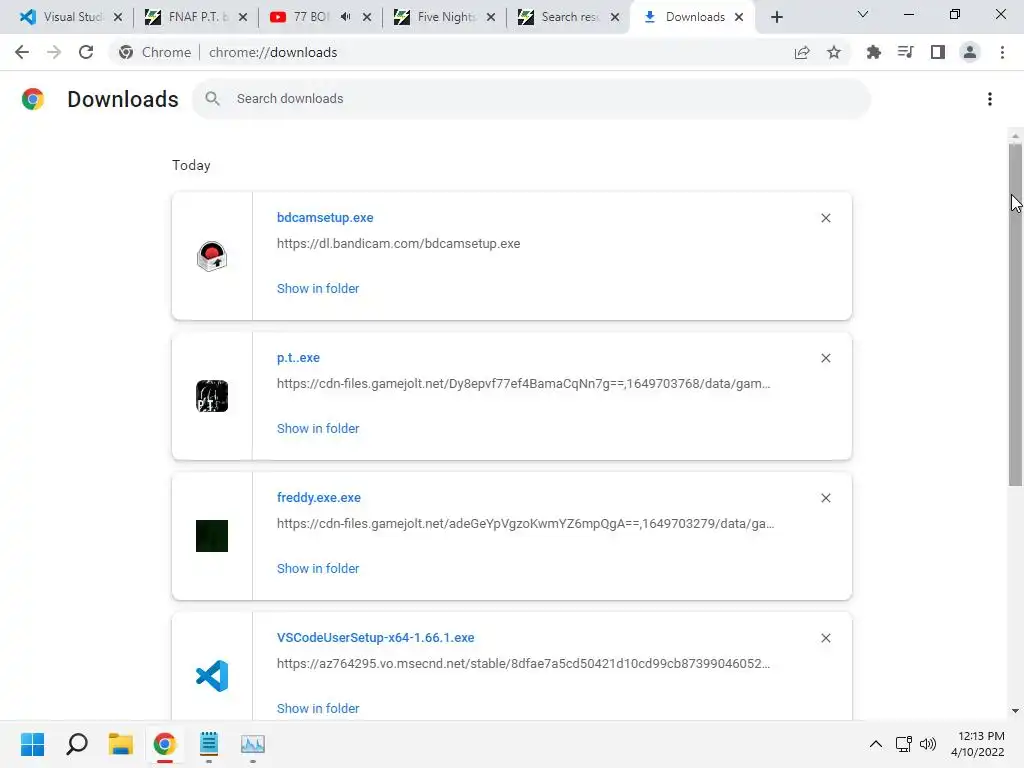Click the search magnifier icon in downloads
Screen dimensions: 1024x768
pyautogui.click(x=212, y=99)
